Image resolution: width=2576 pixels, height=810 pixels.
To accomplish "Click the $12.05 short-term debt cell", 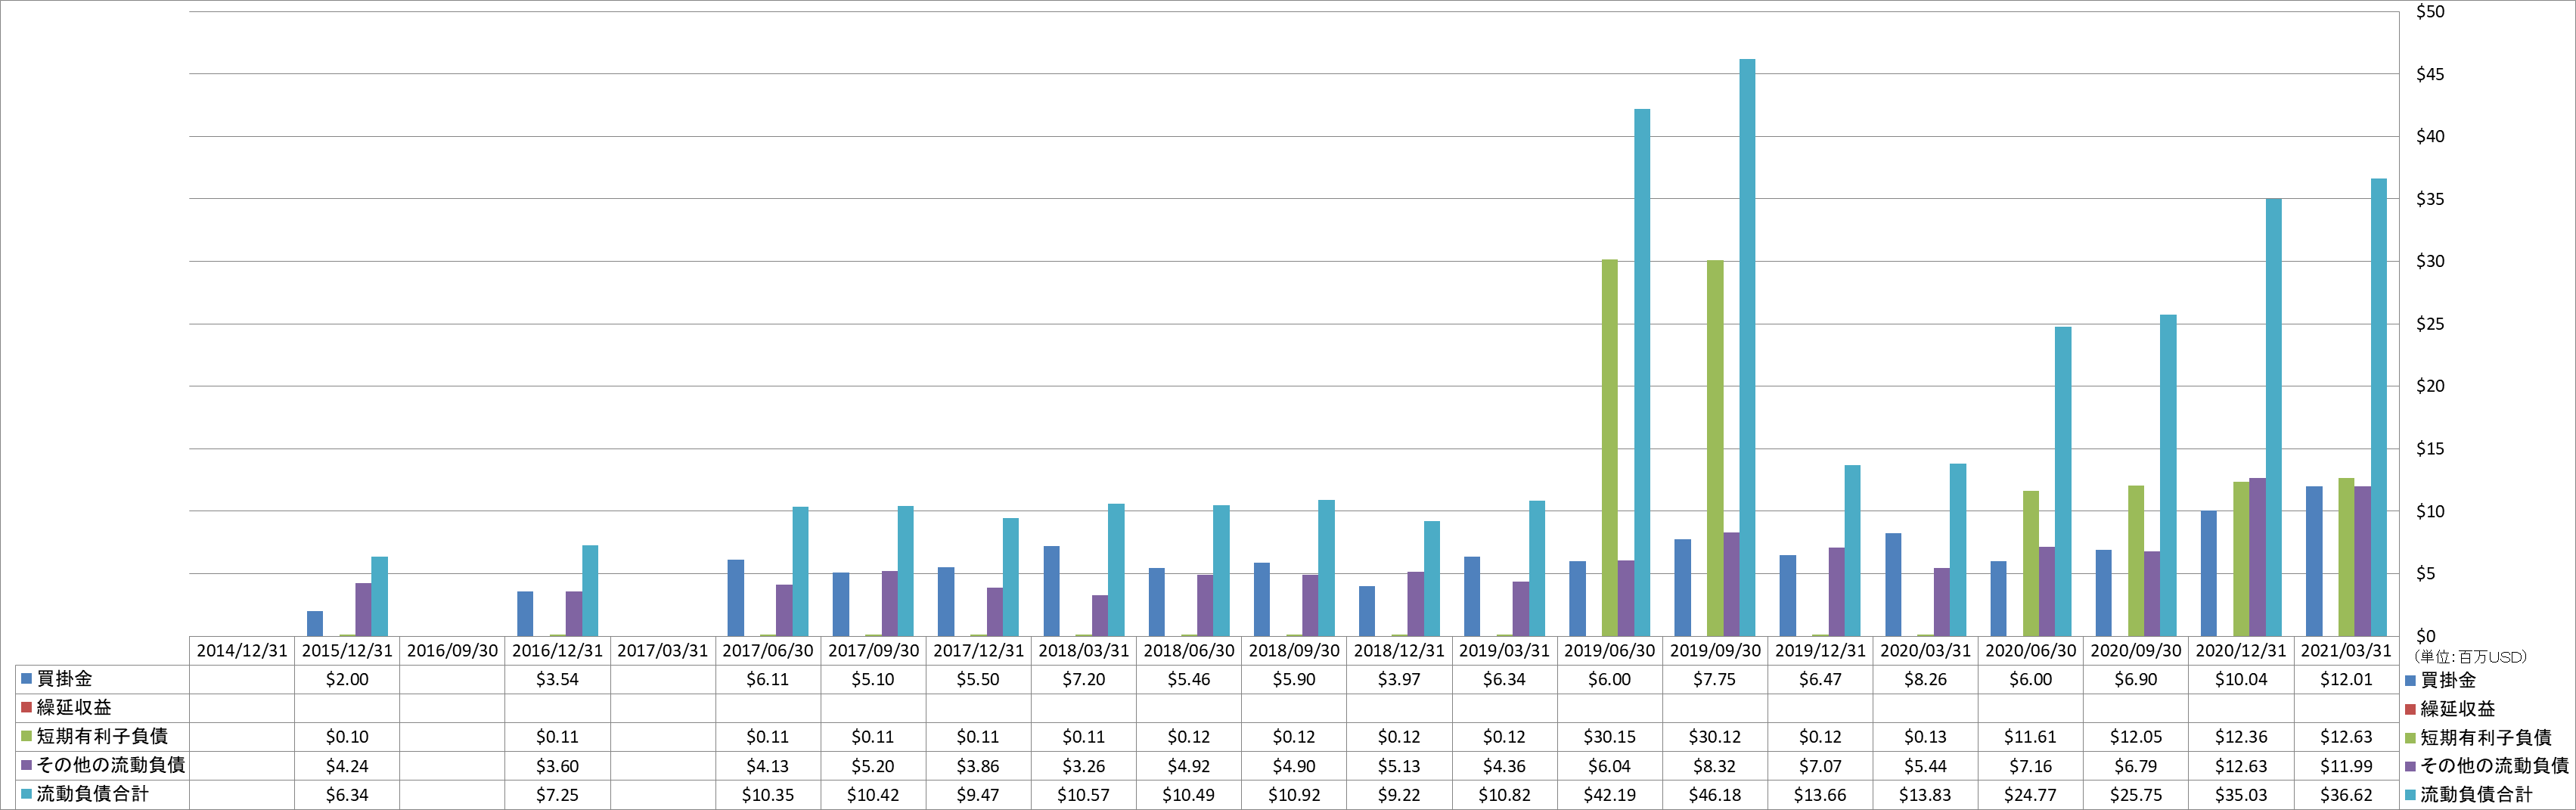I will (x=2136, y=737).
